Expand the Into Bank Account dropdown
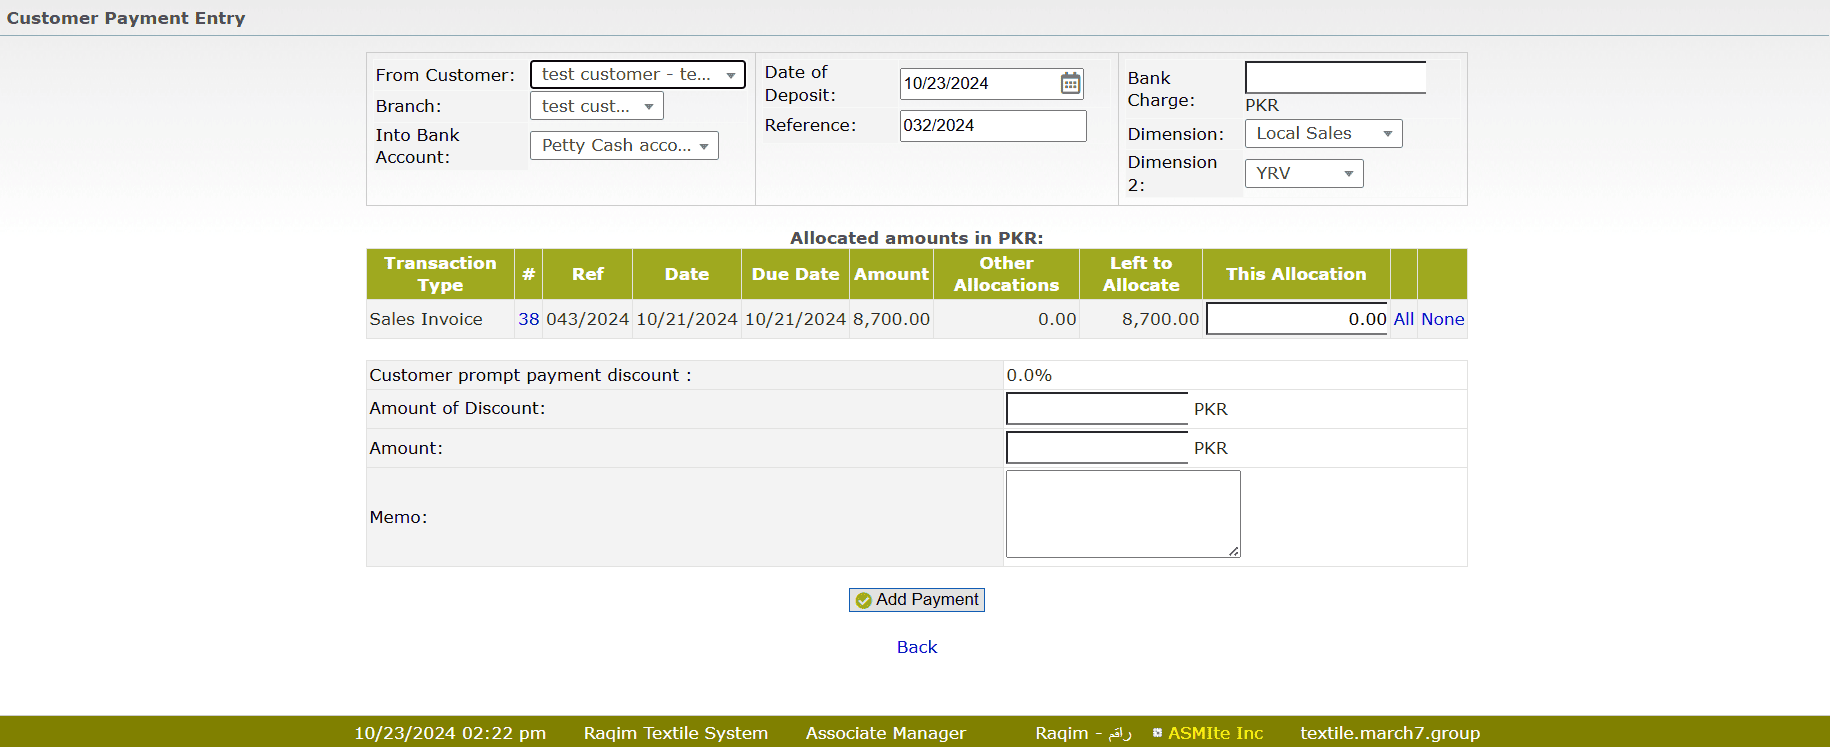 (x=624, y=146)
